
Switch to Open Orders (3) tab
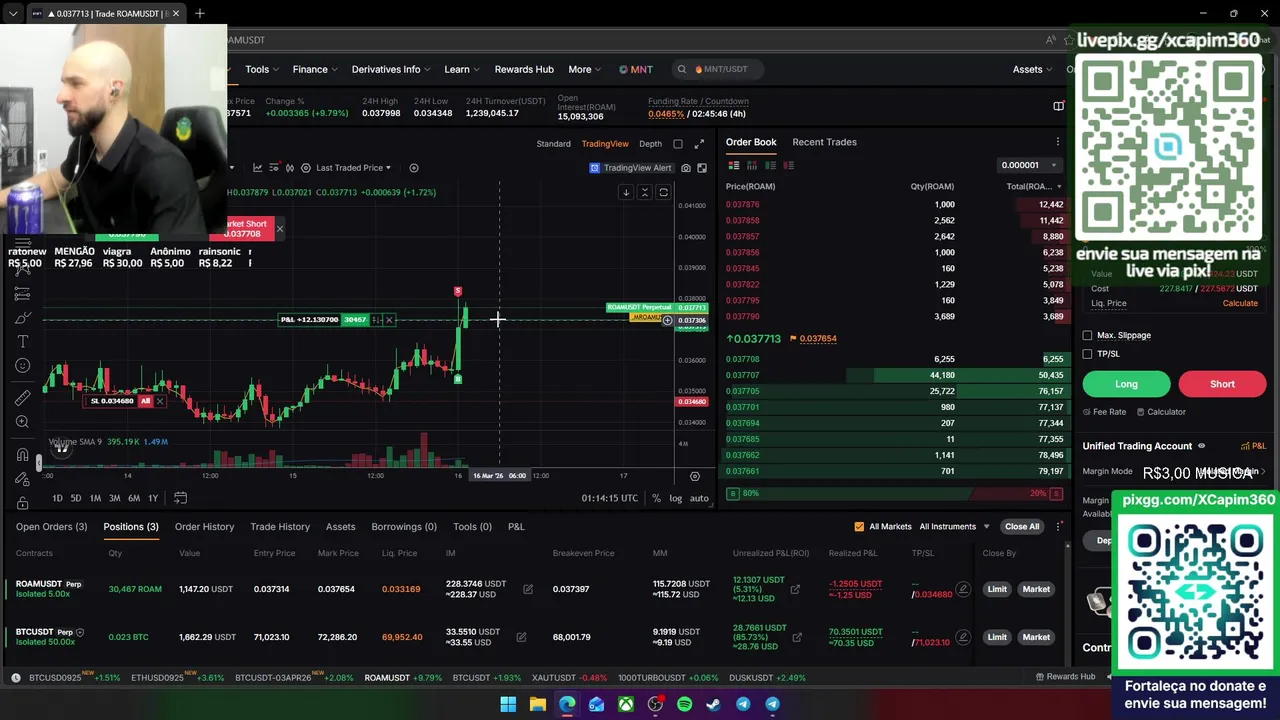click(x=51, y=527)
